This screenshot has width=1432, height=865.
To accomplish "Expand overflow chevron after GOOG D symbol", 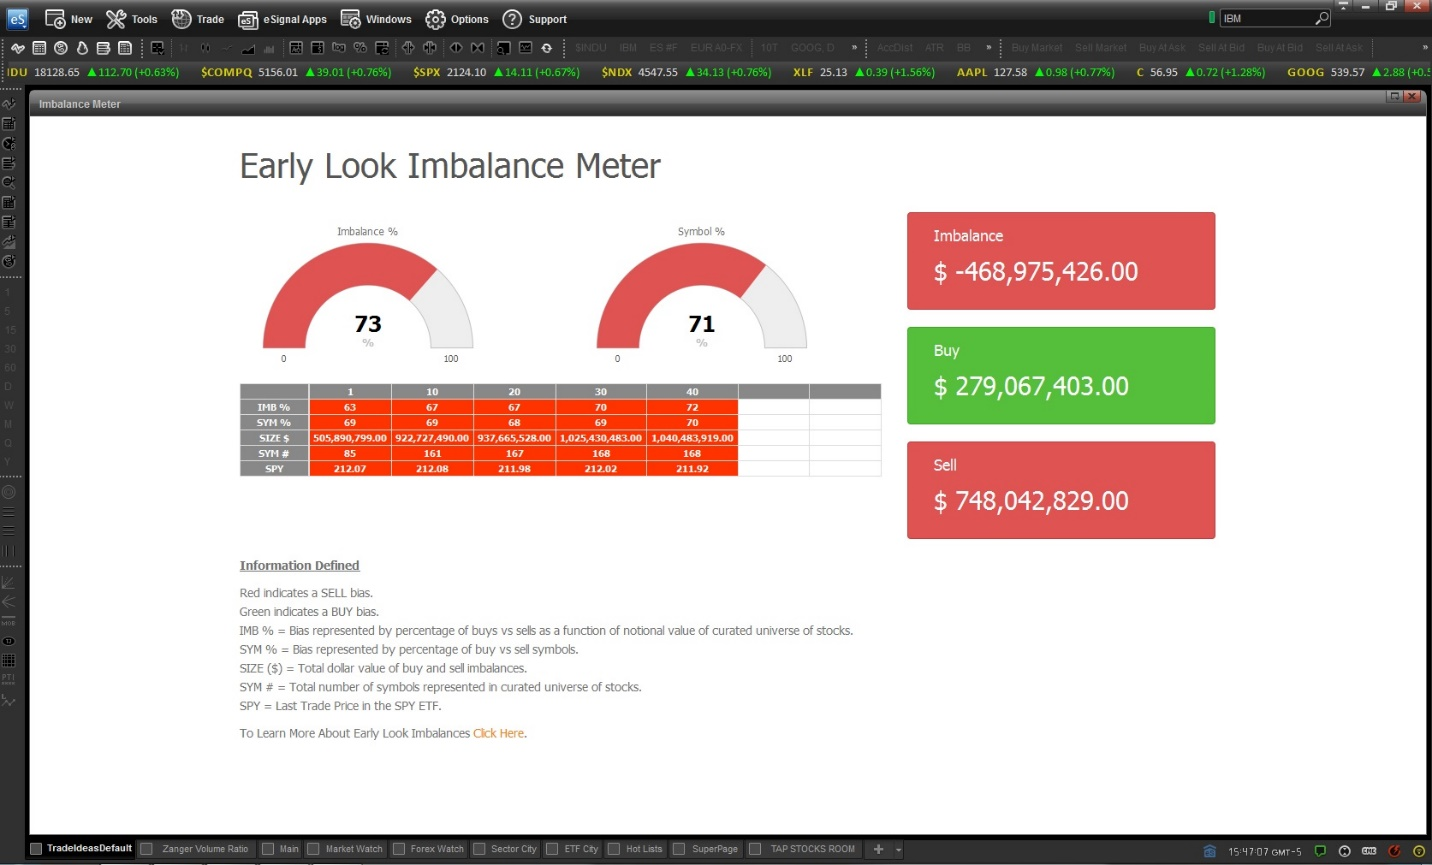I will (854, 47).
